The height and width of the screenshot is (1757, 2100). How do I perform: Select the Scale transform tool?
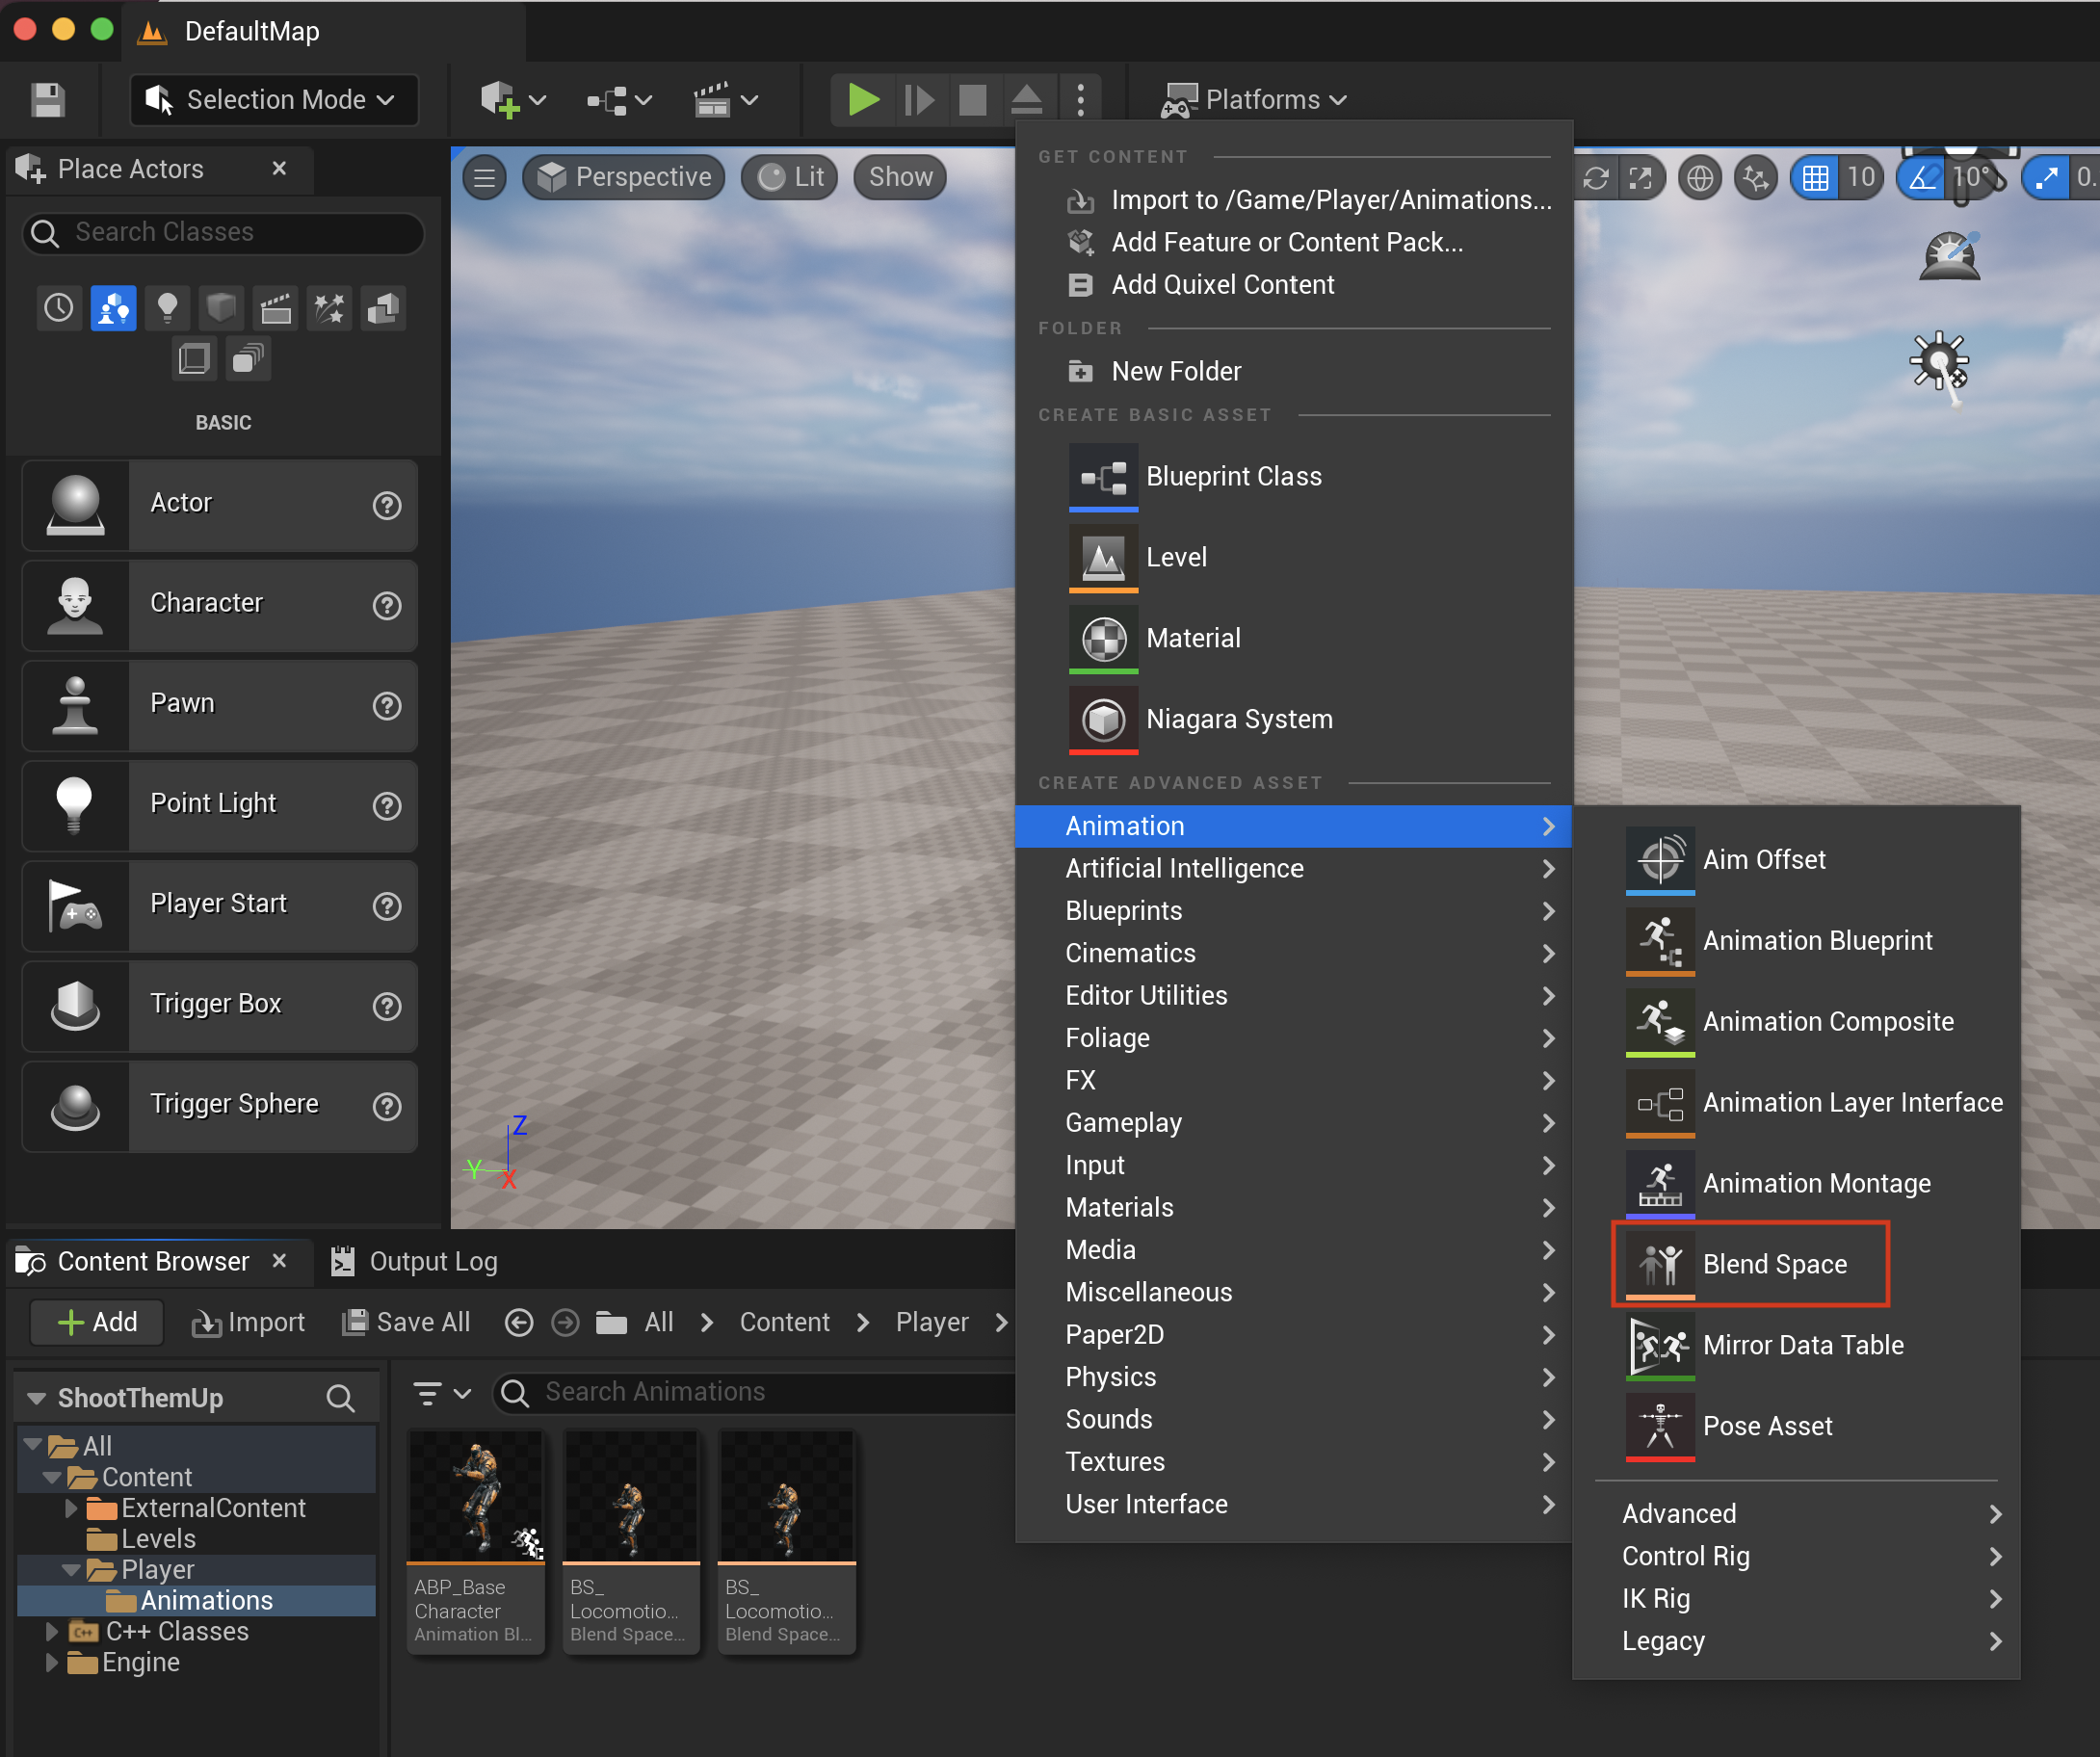point(1641,178)
